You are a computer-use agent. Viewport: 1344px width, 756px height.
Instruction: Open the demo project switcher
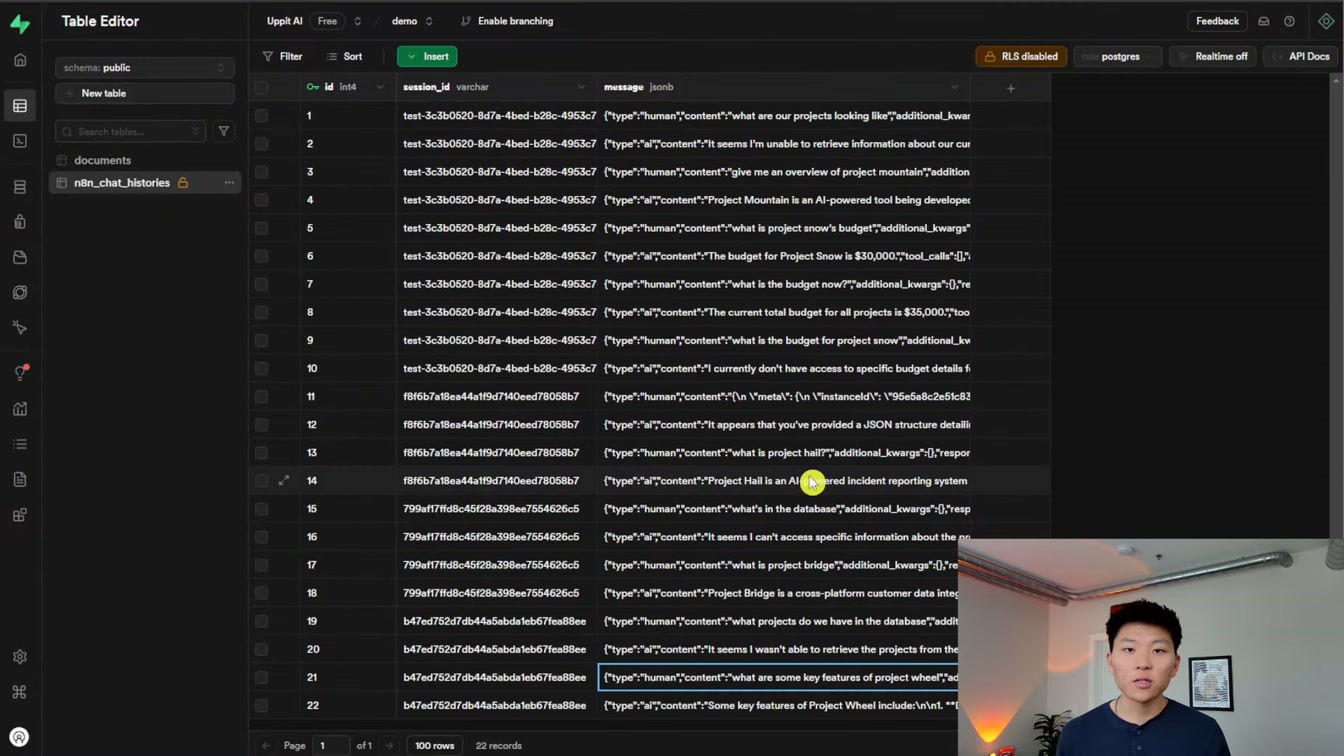429,21
